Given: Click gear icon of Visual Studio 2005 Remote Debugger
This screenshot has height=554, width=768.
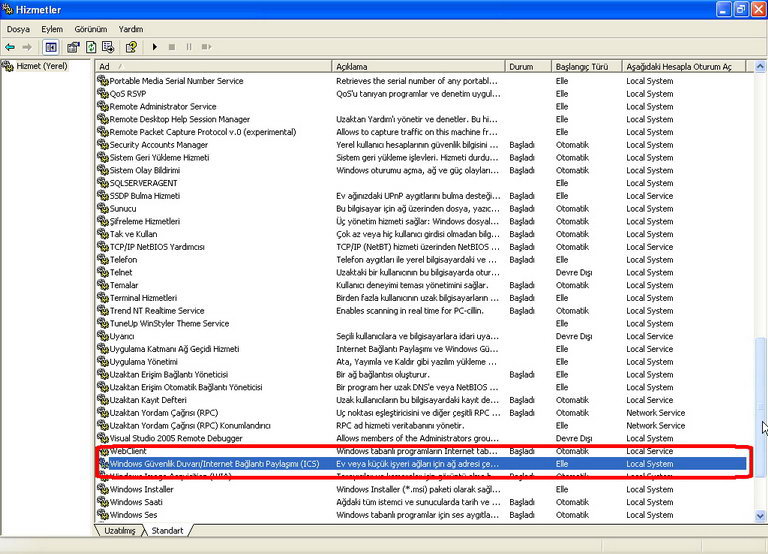Looking at the screenshot, I should pos(103,438).
